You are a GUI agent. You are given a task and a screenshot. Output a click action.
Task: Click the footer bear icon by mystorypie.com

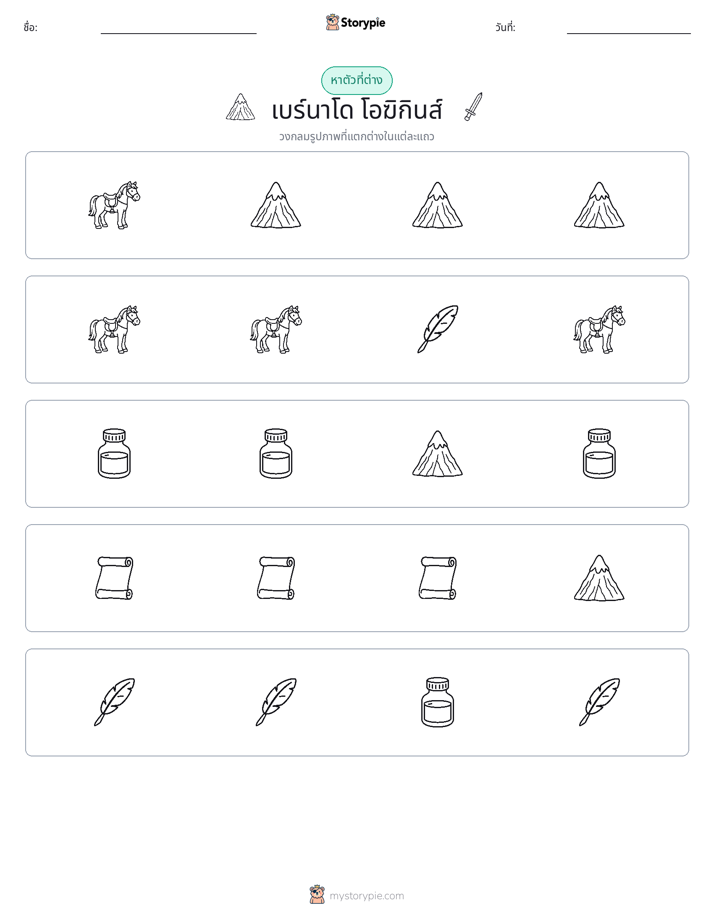pos(317,895)
